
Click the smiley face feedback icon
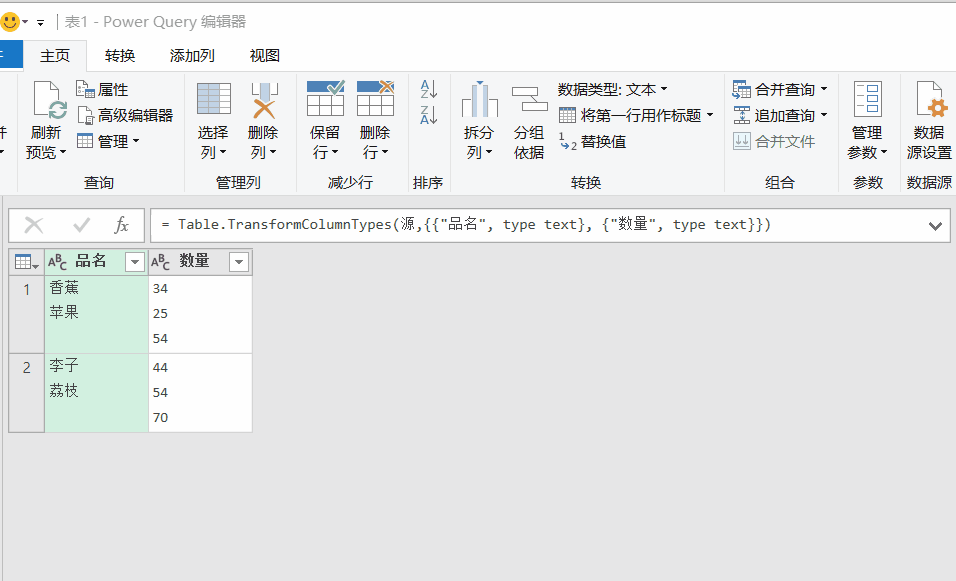tap(10, 23)
